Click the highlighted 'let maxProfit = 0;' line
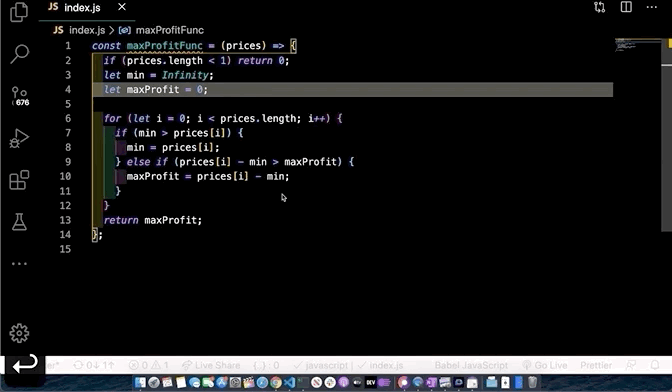The image size is (672, 392). [156, 90]
